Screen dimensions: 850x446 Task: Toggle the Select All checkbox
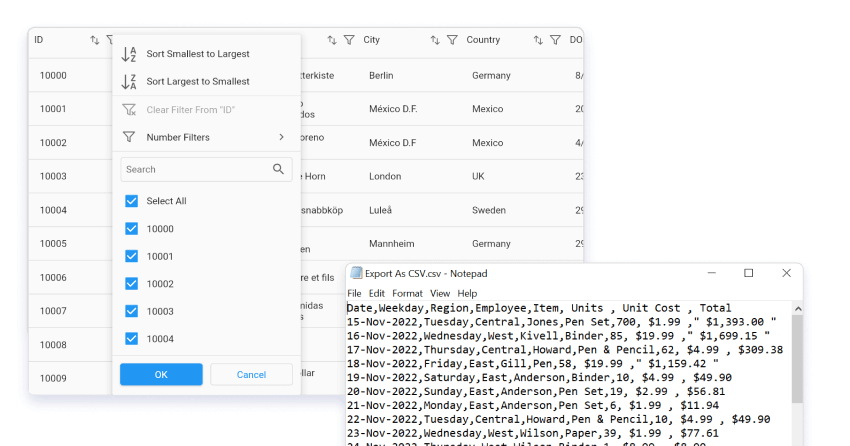tap(132, 201)
